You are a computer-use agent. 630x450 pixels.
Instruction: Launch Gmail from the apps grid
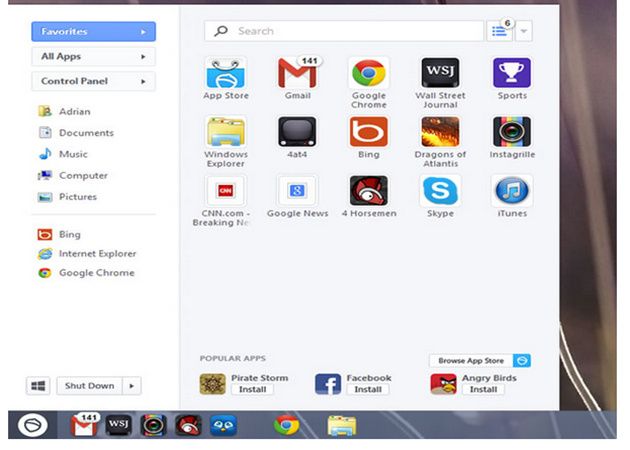tap(297, 74)
